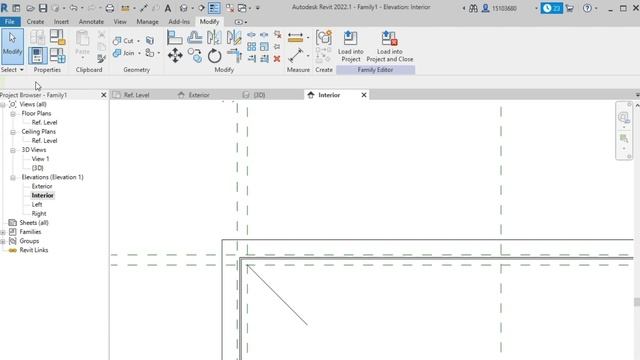Click the Text (A) icon in Quick Access

pyautogui.click(x=168, y=8)
